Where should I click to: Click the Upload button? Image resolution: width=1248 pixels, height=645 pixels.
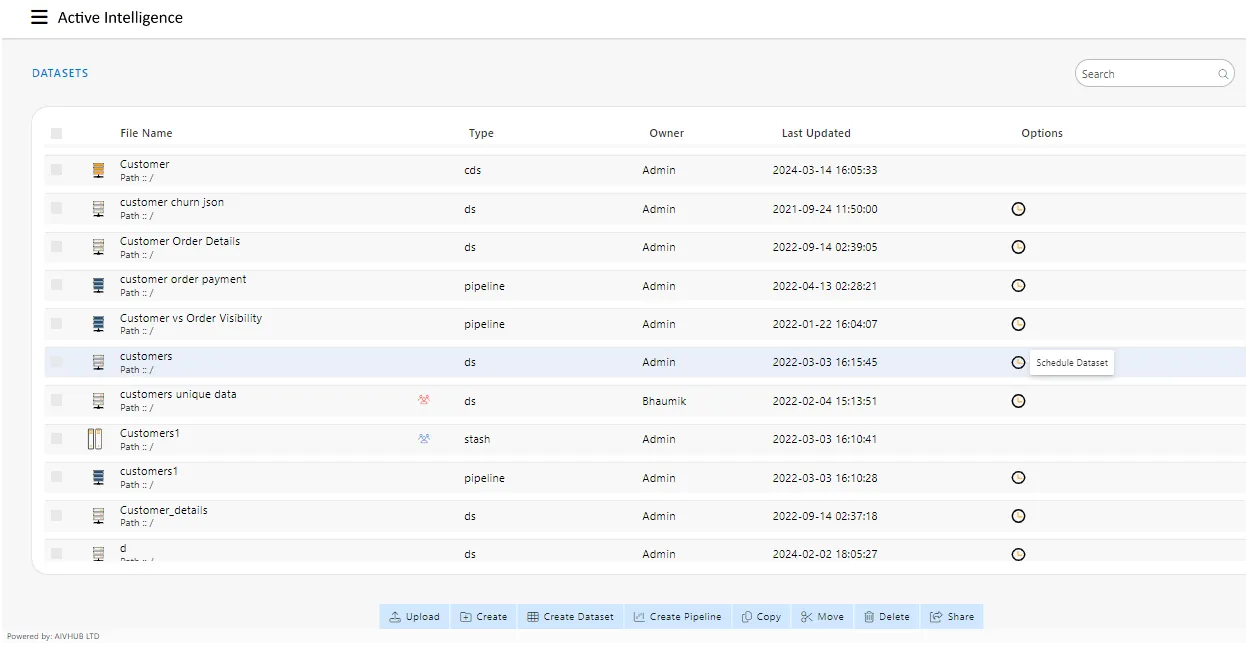click(x=414, y=617)
